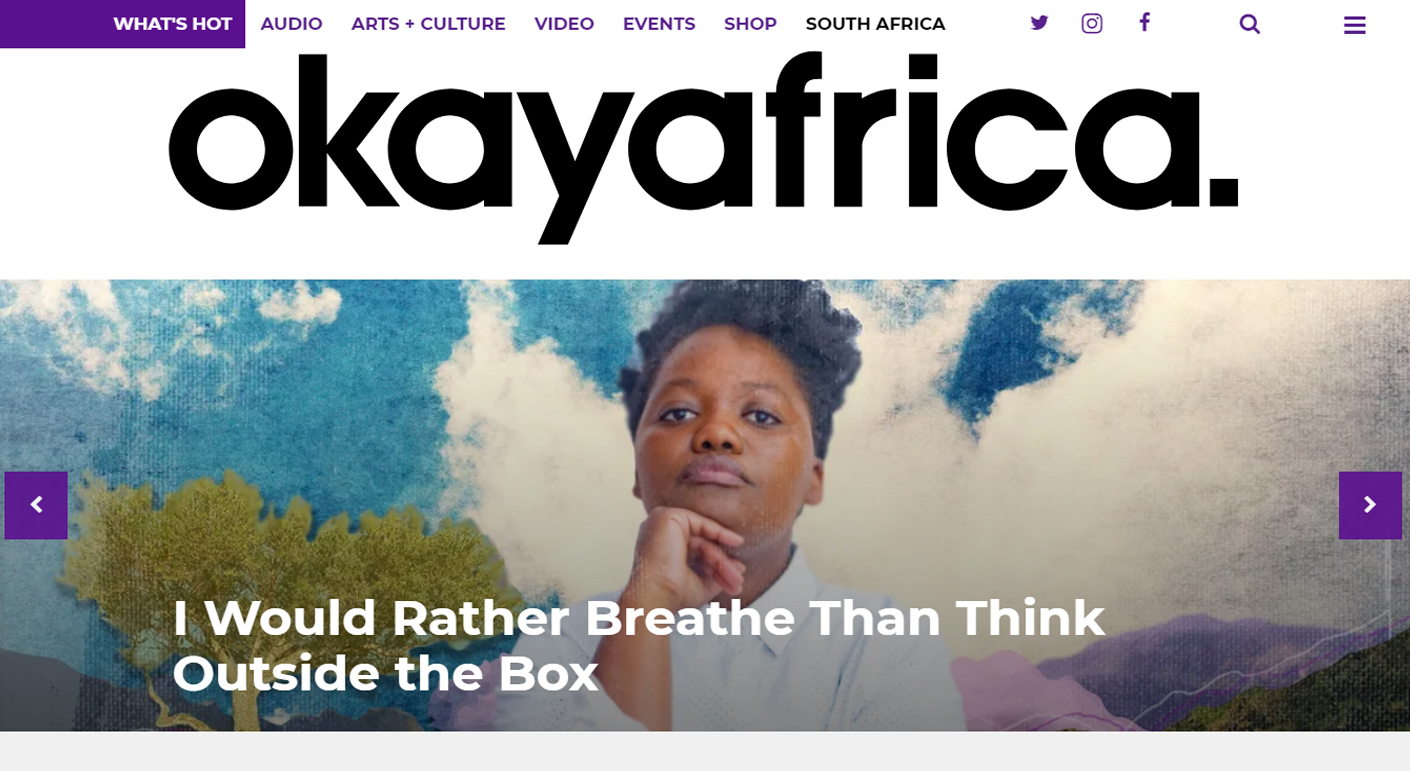Viewport: 1410px width, 771px height.
Task: Advance to next slide arrow
Action: click(1370, 505)
